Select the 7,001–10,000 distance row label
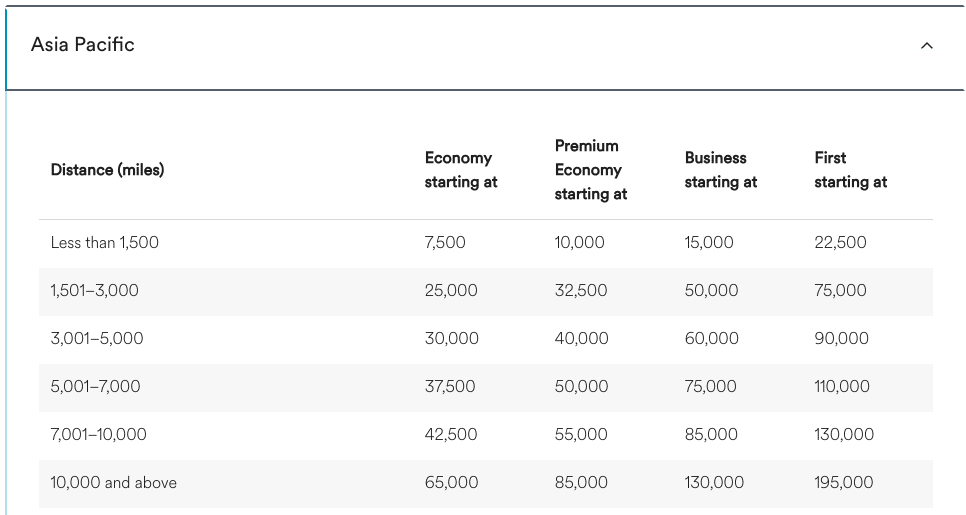The height and width of the screenshot is (515, 966). tap(99, 435)
